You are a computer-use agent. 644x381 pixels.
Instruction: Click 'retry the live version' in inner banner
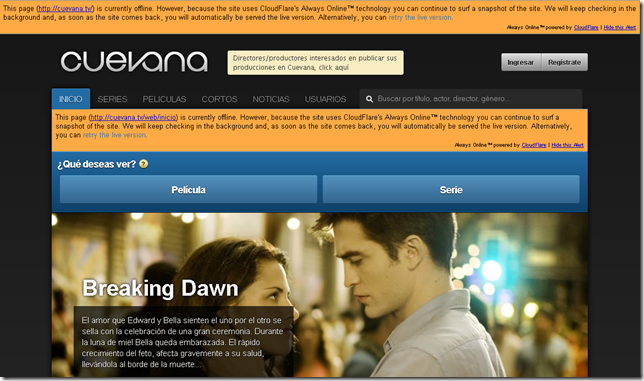pos(114,135)
